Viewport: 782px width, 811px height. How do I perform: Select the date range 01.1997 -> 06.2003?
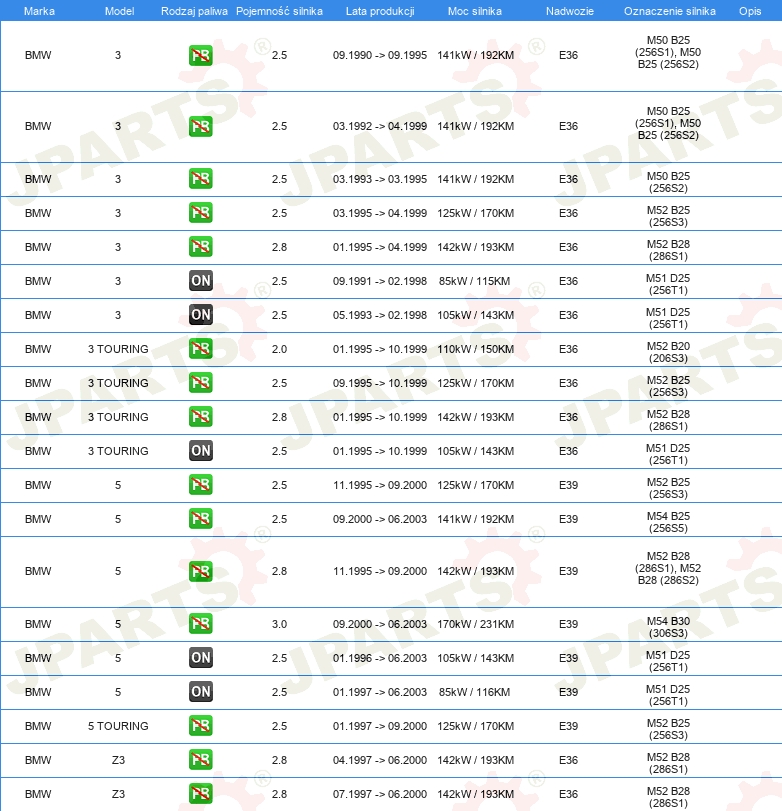[380, 692]
